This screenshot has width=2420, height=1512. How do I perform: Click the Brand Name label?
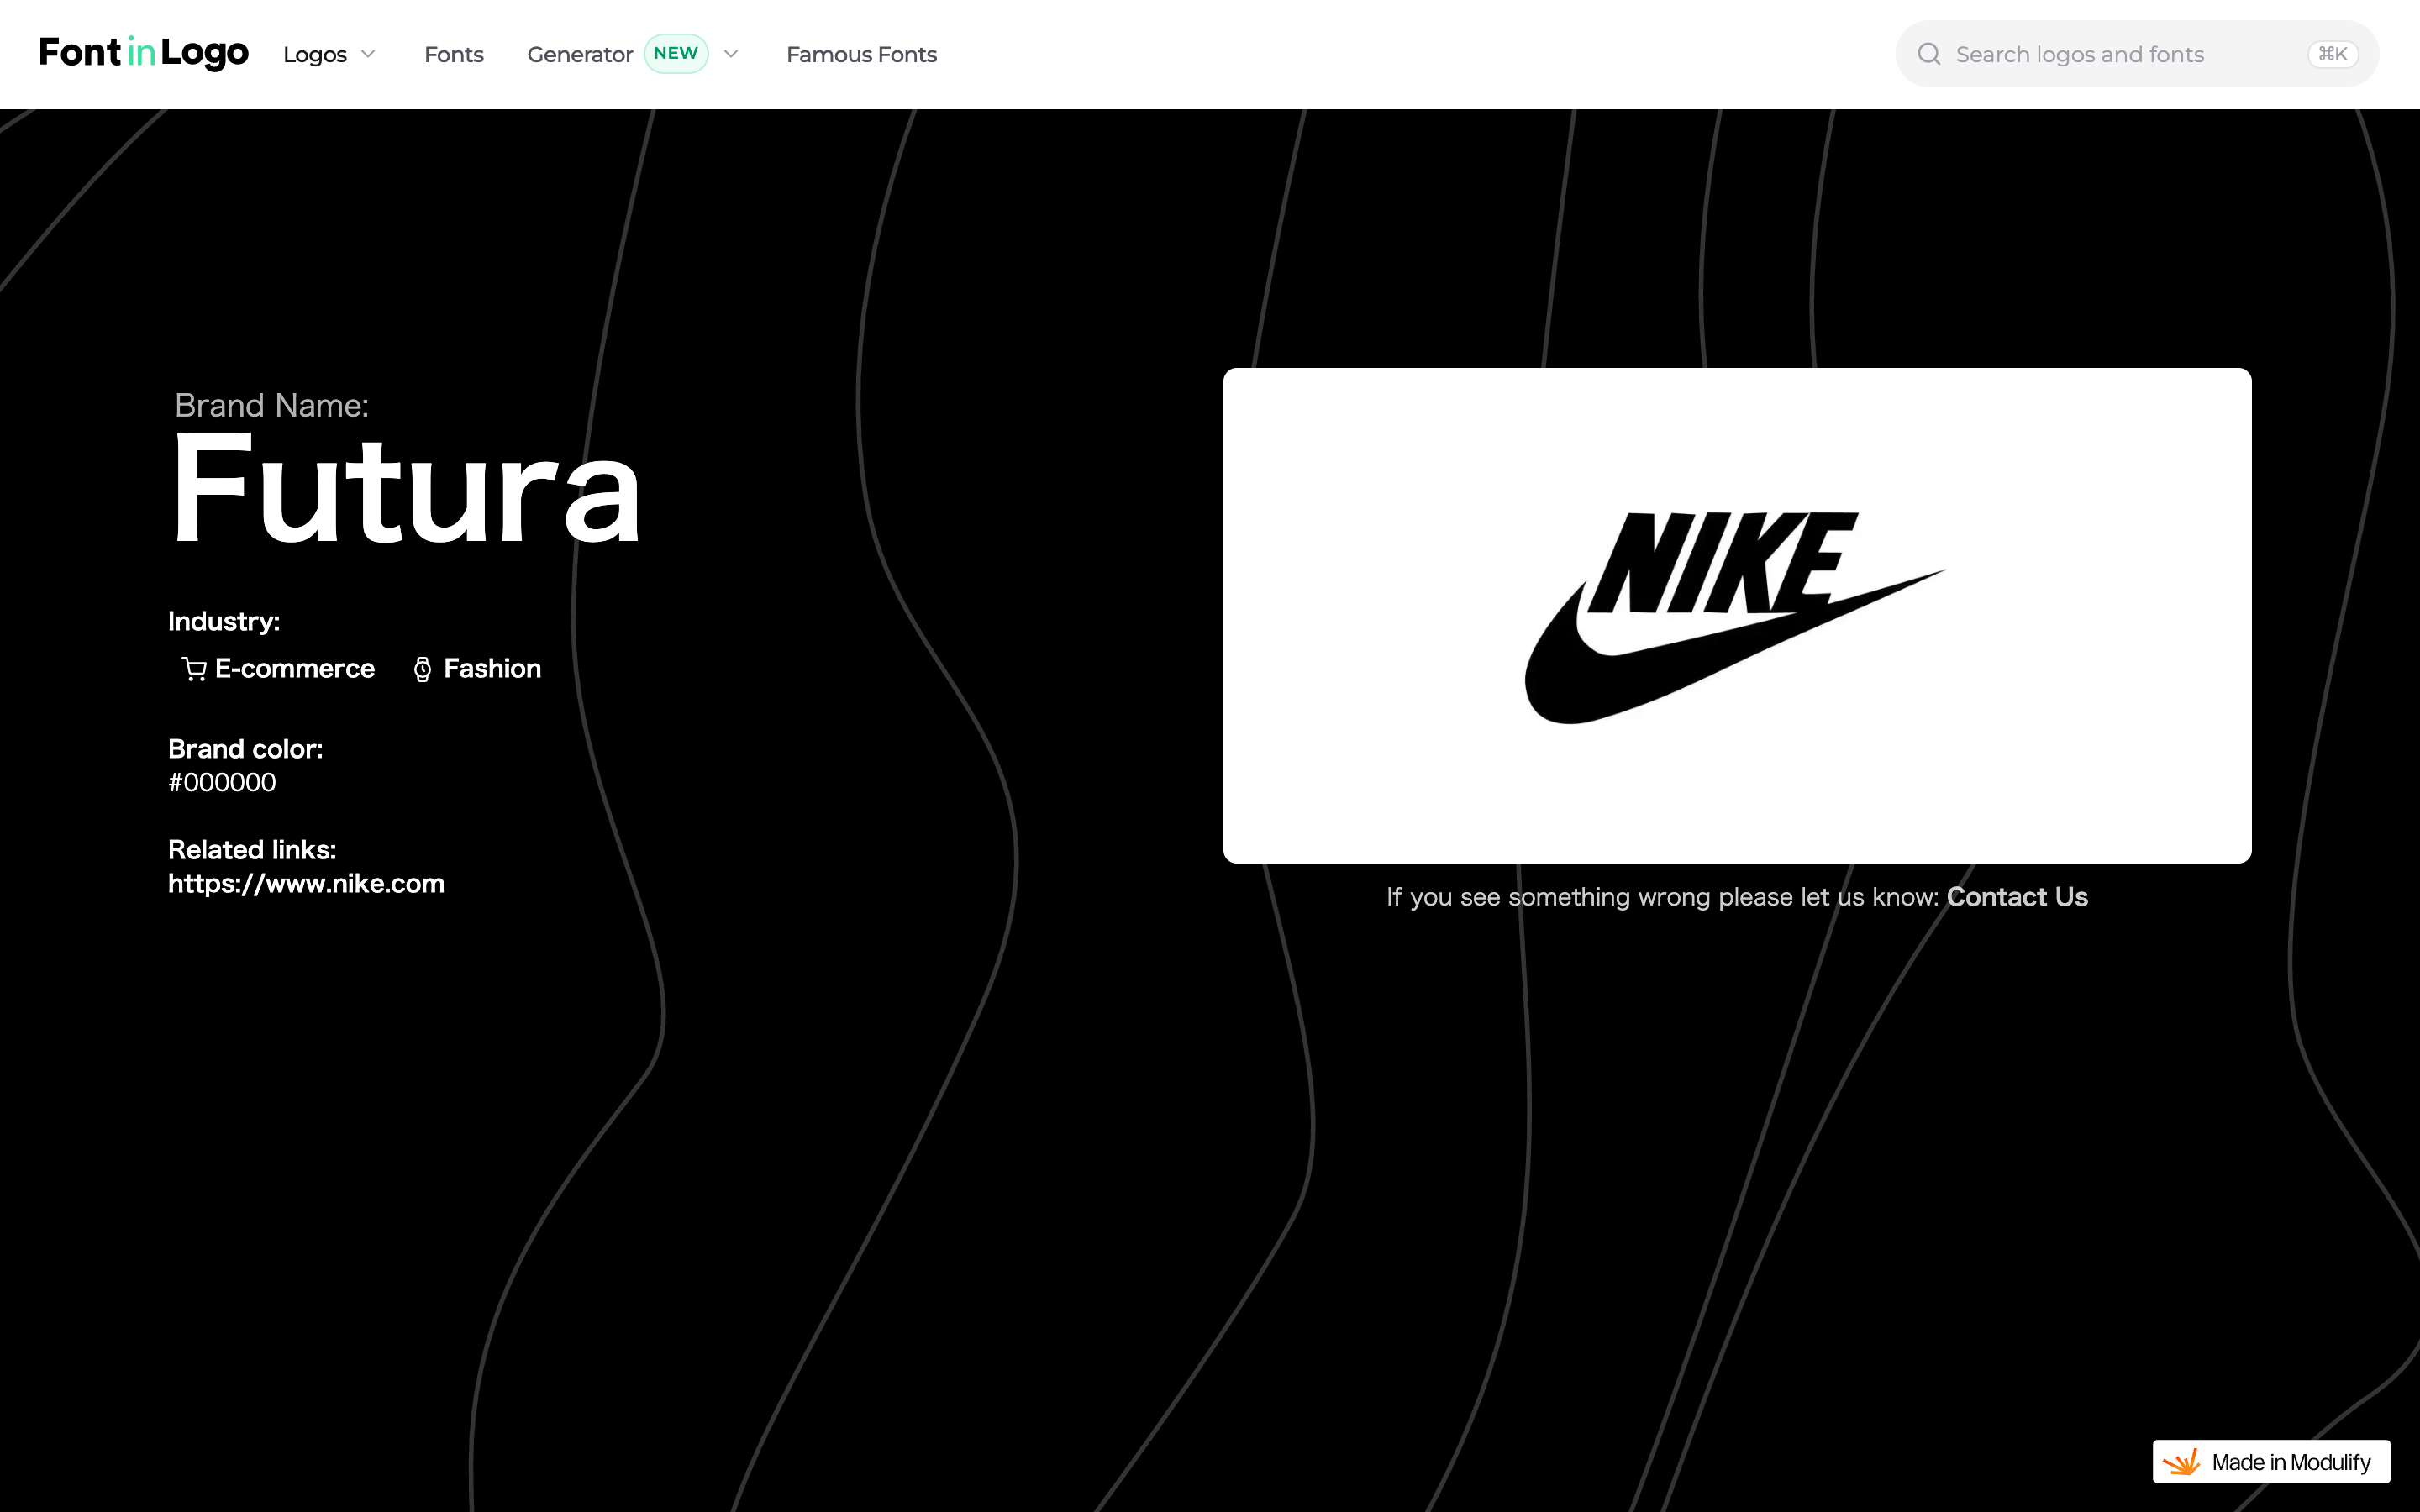click(271, 405)
